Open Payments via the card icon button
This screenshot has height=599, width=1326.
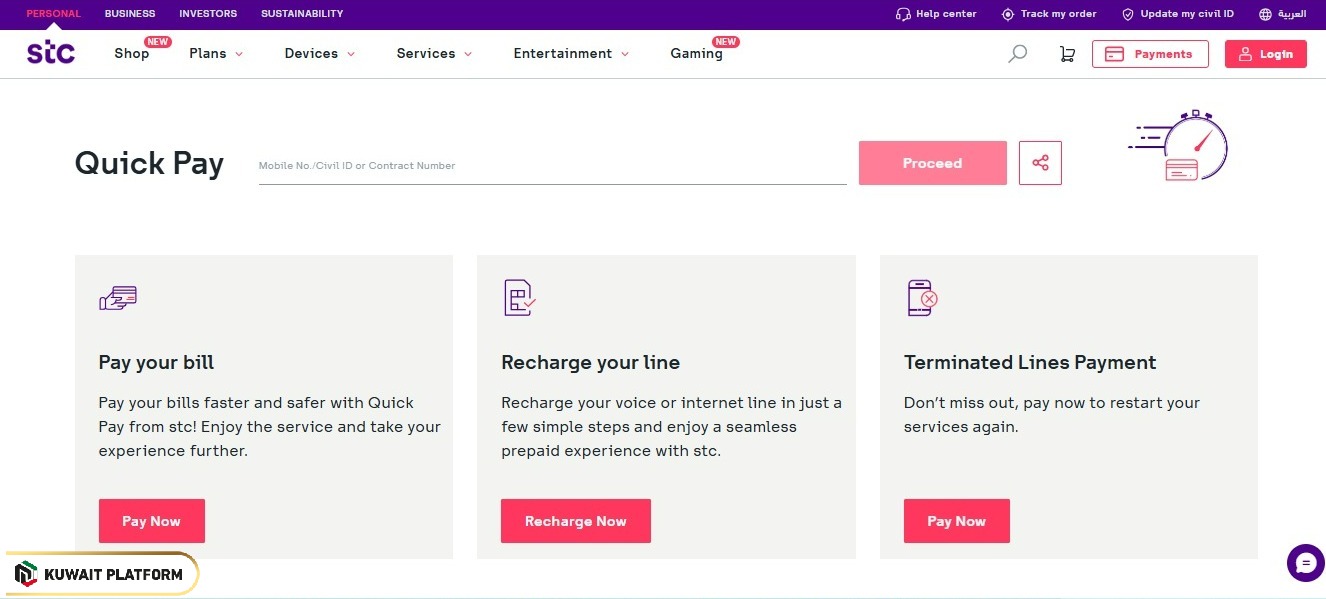(1150, 53)
